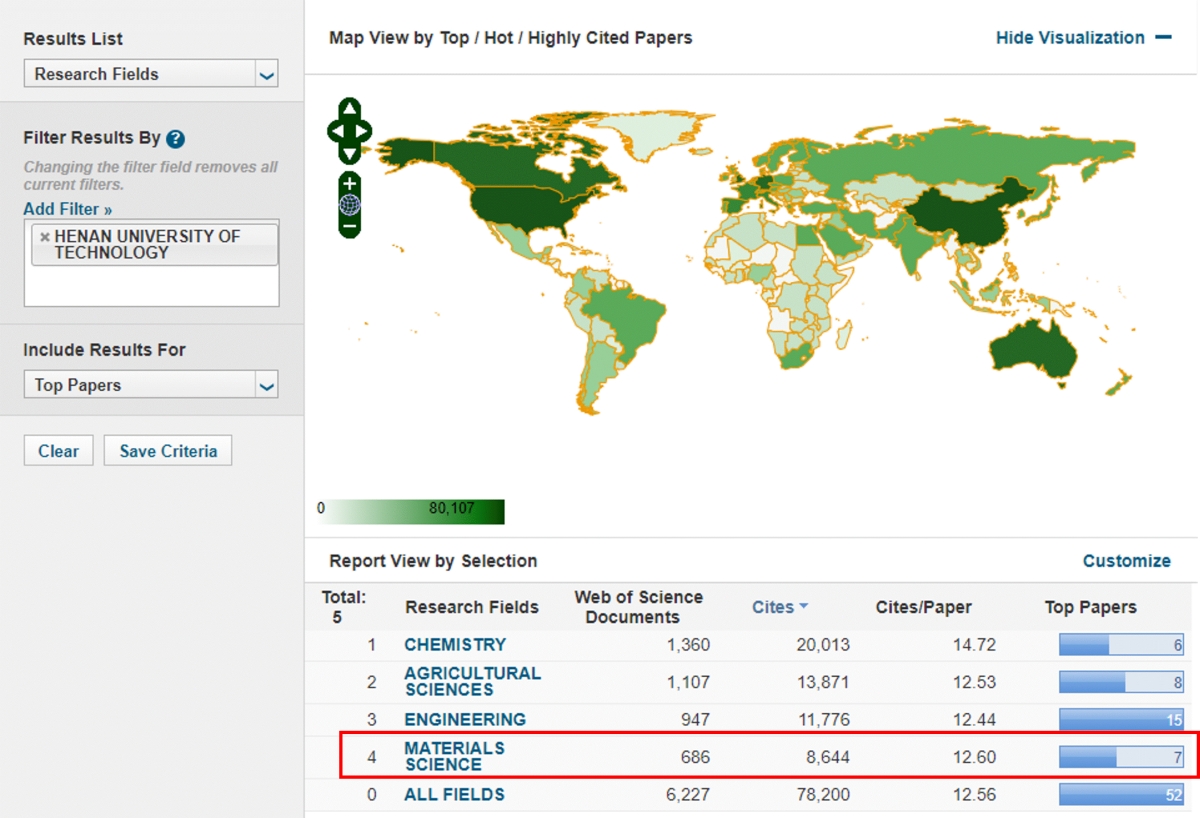Image resolution: width=1200 pixels, height=818 pixels.
Task: Zoom in on the map
Action: 349,184
